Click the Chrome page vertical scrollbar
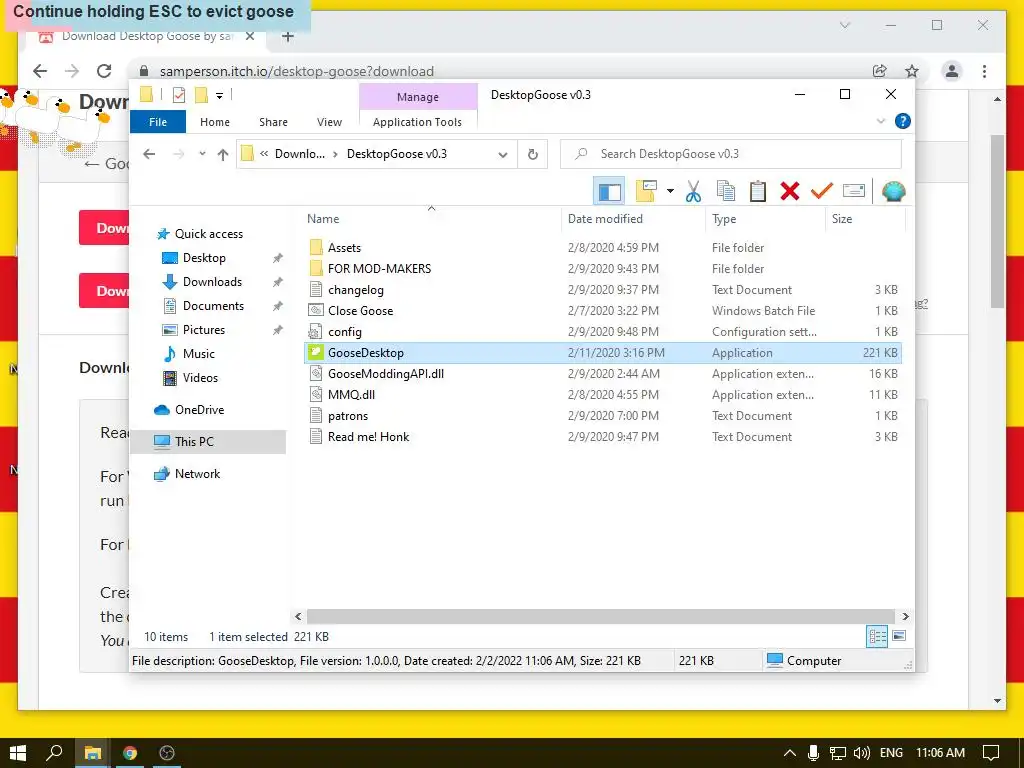Image resolution: width=1024 pixels, height=768 pixels. pos(997,221)
